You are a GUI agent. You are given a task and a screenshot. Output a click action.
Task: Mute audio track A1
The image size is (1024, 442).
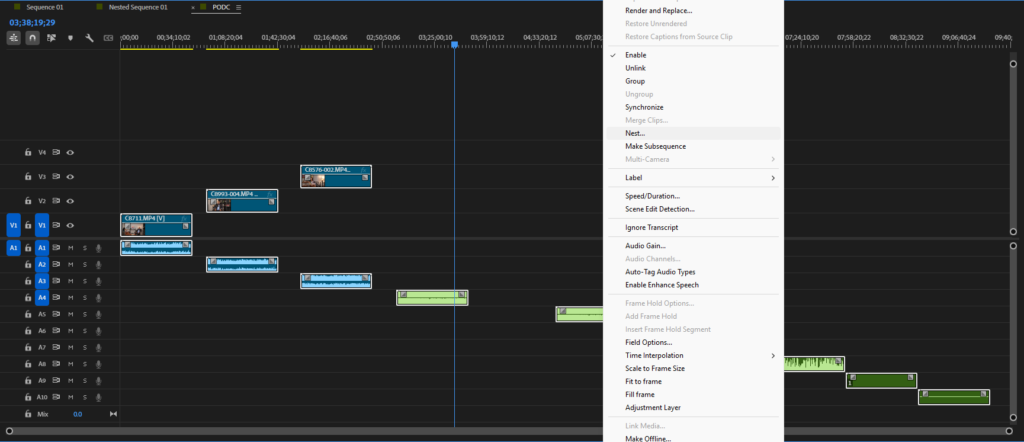tap(71, 247)
